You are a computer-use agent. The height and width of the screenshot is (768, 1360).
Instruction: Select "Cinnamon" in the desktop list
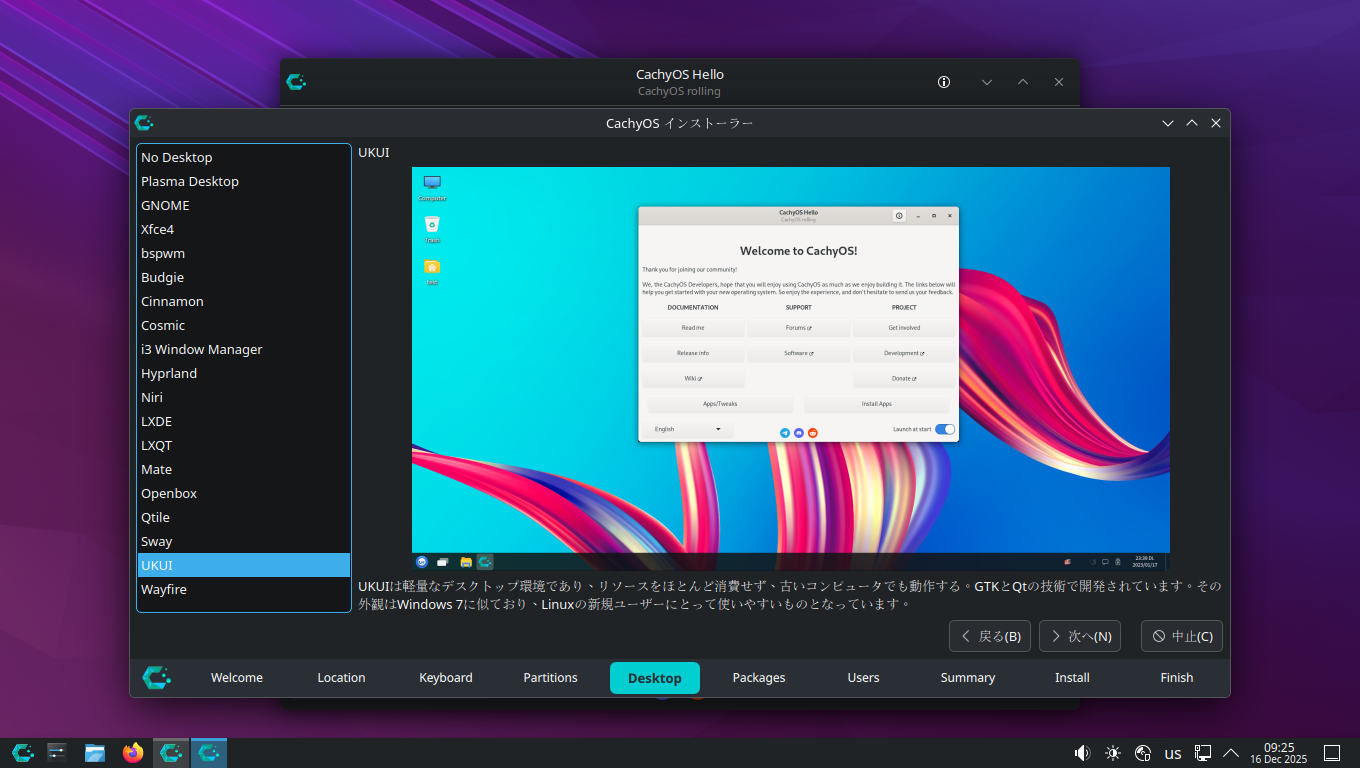[244, 301]
